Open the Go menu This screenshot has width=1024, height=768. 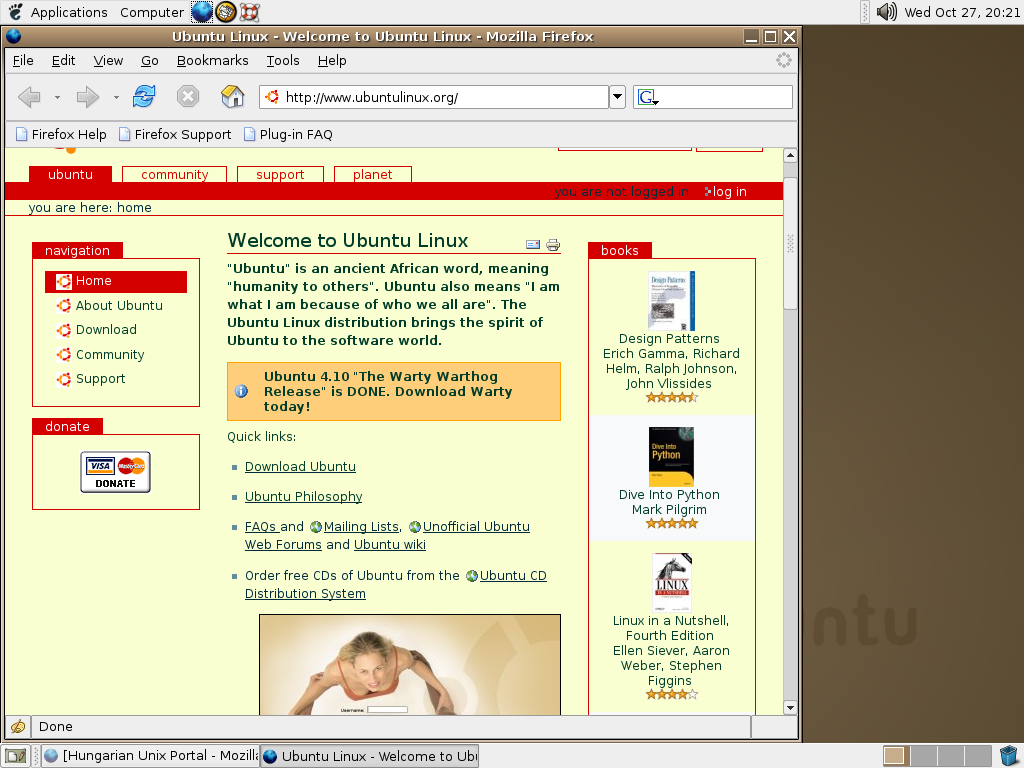150,61
